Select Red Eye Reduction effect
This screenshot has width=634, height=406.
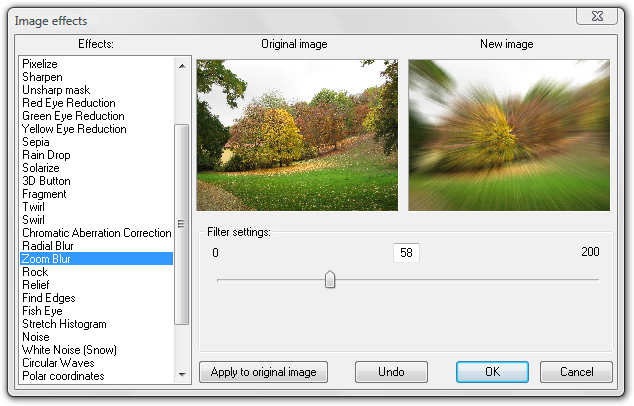96,103
